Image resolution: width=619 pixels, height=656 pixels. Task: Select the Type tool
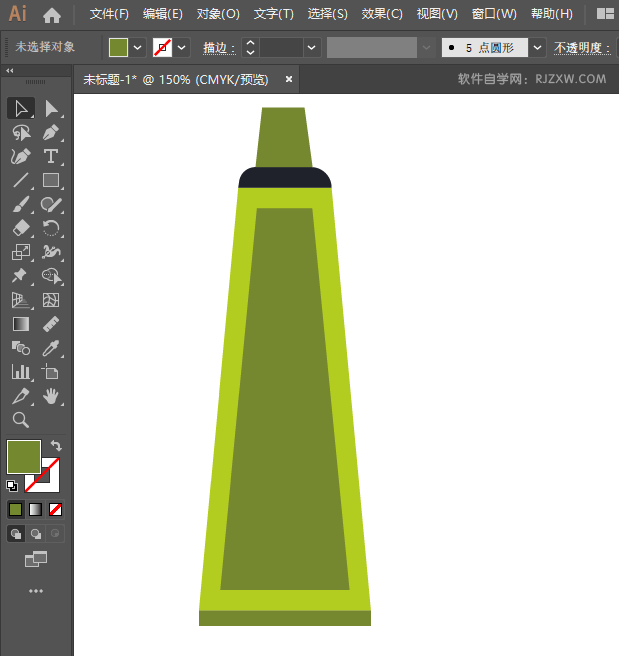tap(51, 157)
